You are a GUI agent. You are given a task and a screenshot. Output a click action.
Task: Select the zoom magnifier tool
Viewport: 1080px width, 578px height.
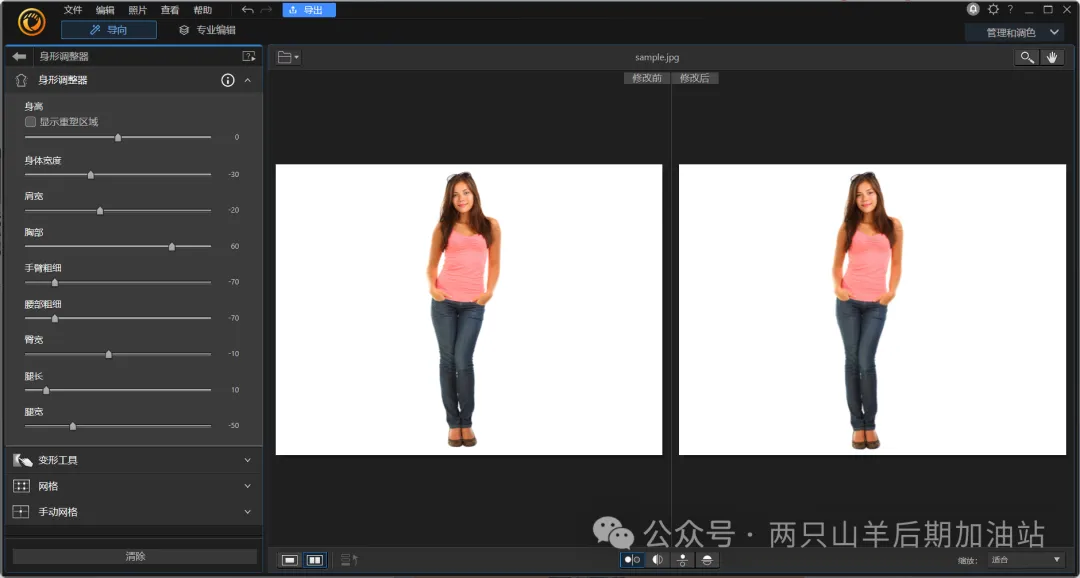(x=1026, y=58)
